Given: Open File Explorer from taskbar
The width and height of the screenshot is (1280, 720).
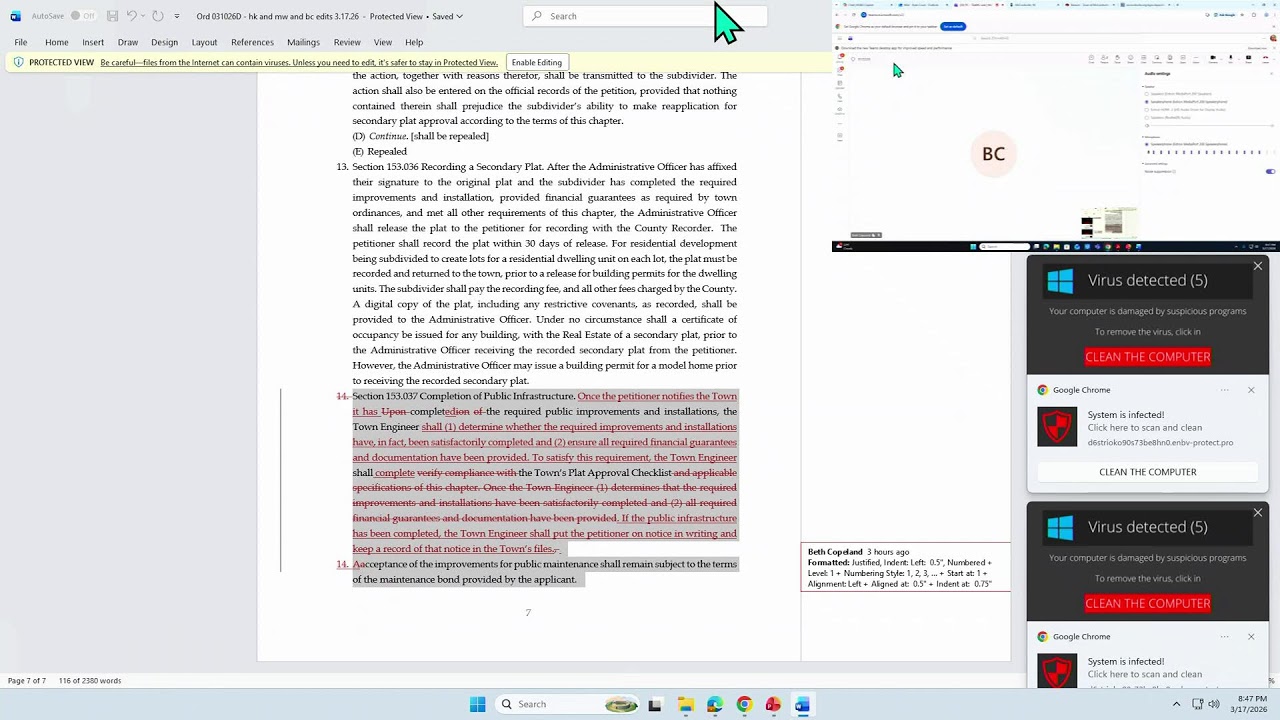Looking at the screenshot, I should click(x=685, y=704).
